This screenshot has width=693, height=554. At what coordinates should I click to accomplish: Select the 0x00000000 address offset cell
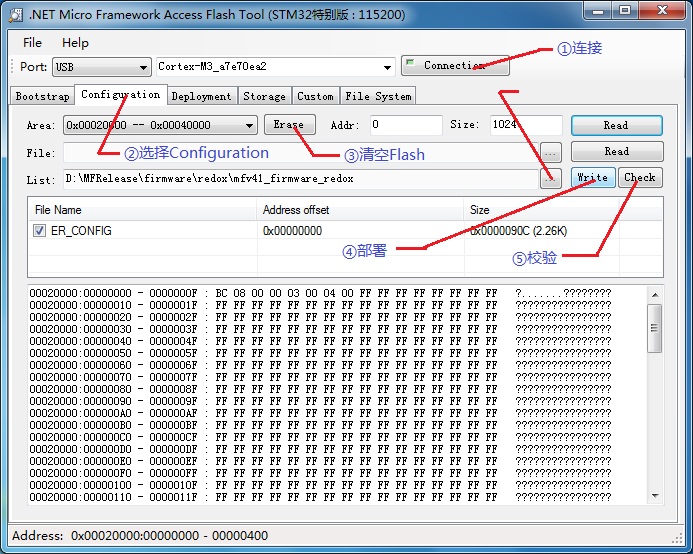292,231
